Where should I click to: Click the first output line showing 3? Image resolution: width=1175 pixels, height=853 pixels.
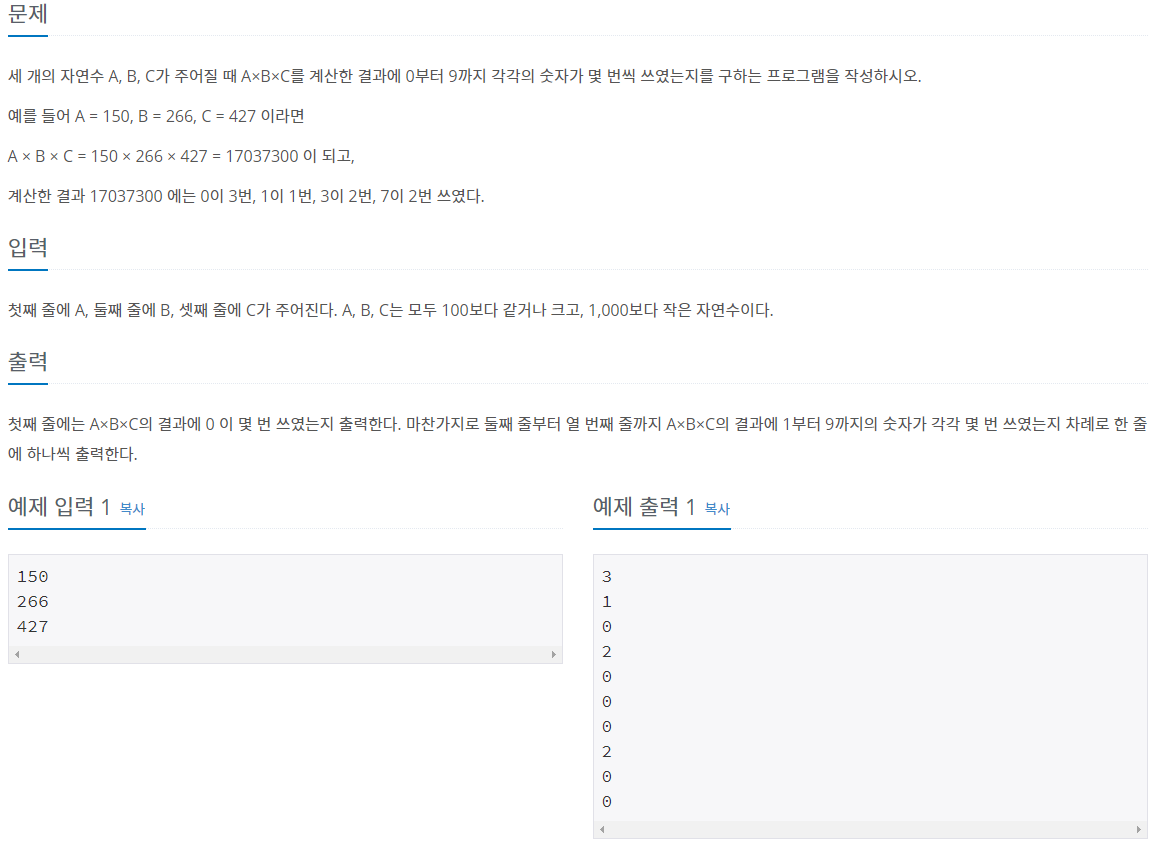point(607,576)
